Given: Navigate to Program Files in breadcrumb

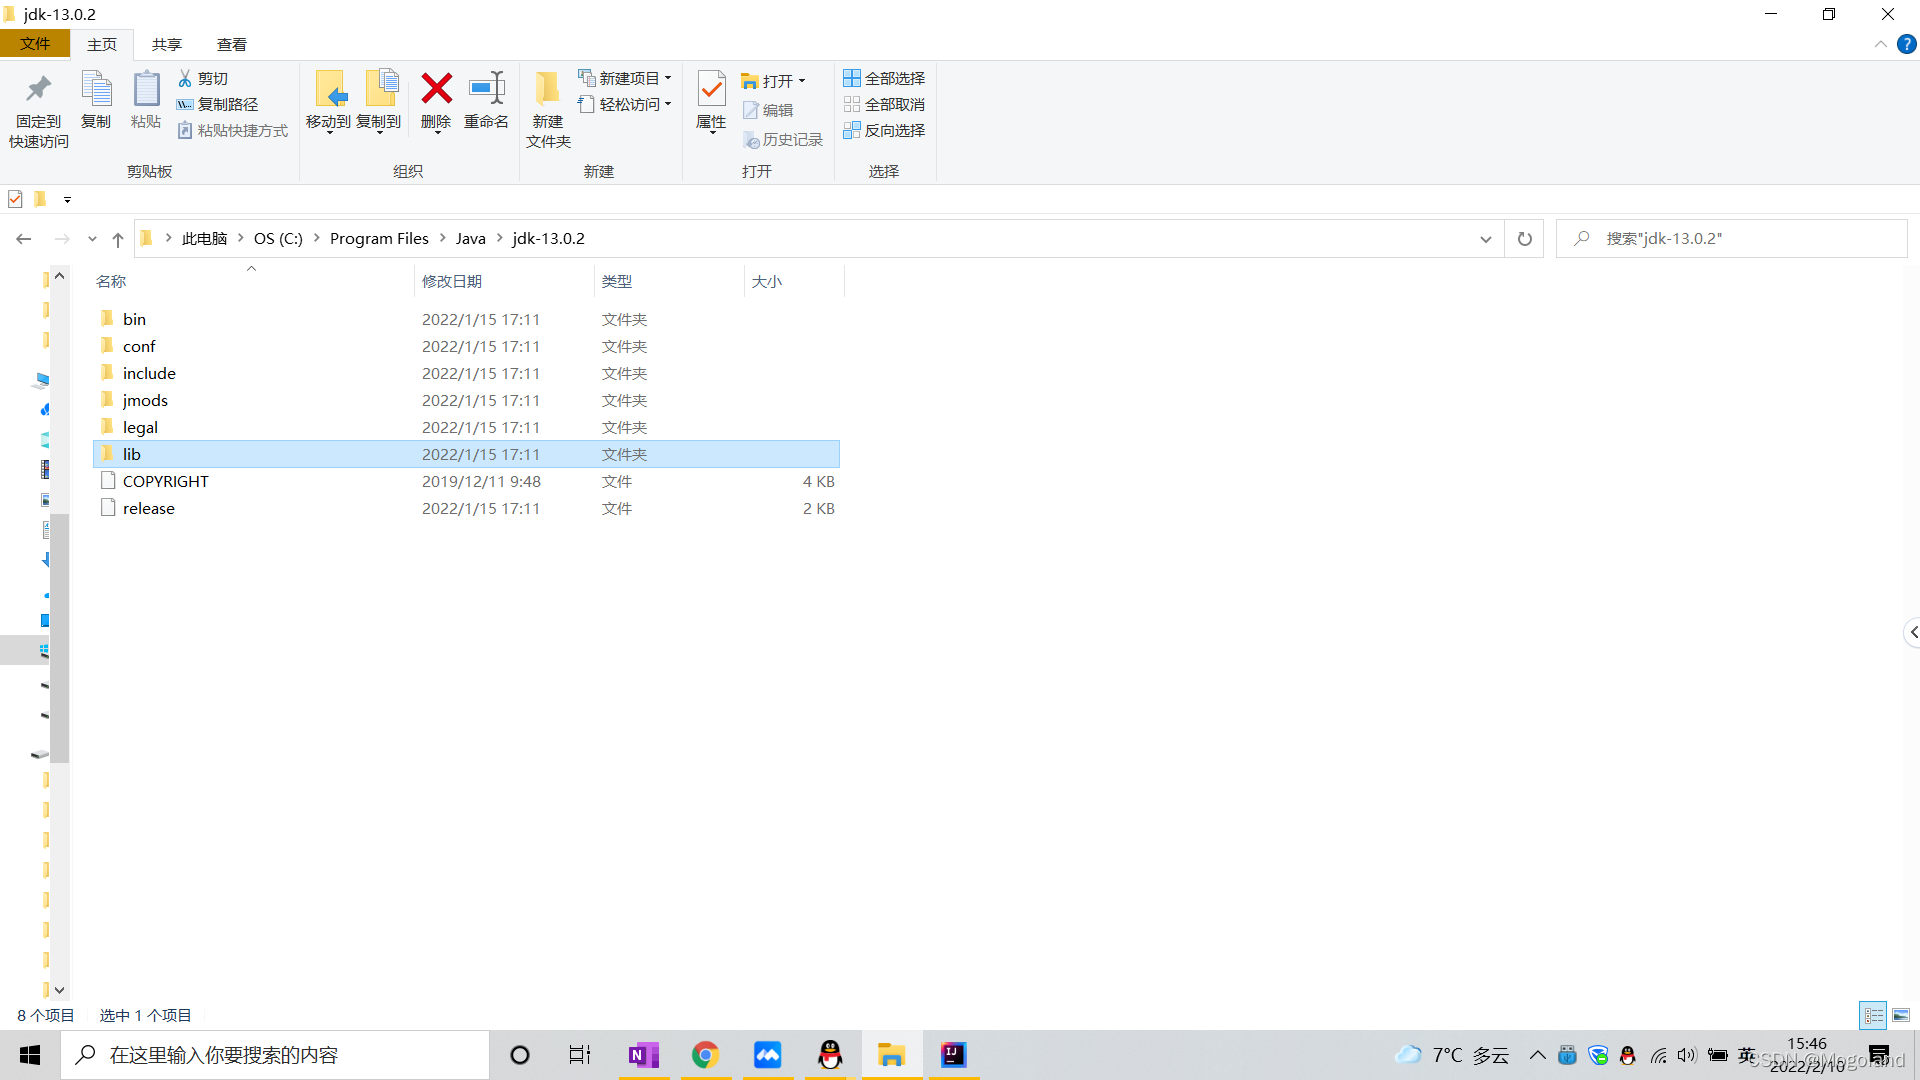Looking at the screenshot, I should (379, 239).
